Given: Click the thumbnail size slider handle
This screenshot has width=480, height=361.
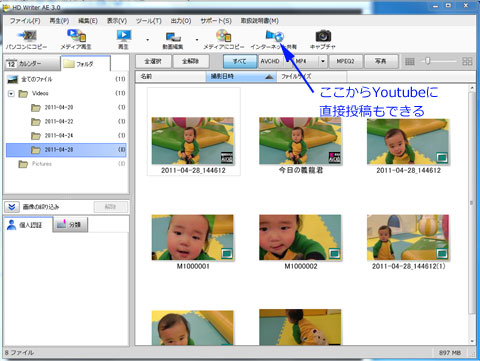Looking at the screenshot, I should click(428, 61).
